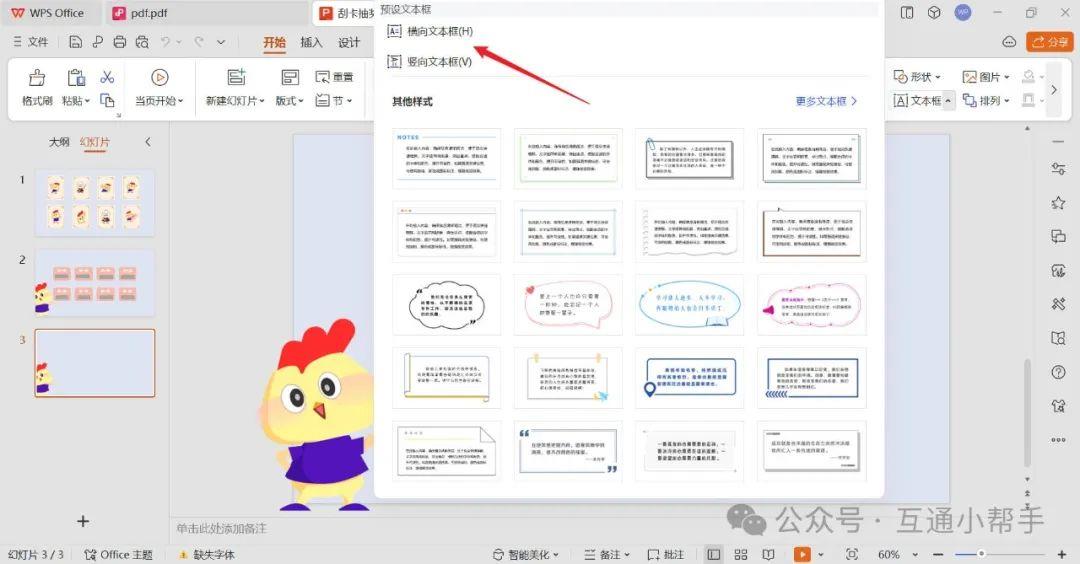The height and width of the screenshot is (564, 1080).
Task: Switch to the Home (开始) ribbon tab
Action: click(x=274, y=43)
